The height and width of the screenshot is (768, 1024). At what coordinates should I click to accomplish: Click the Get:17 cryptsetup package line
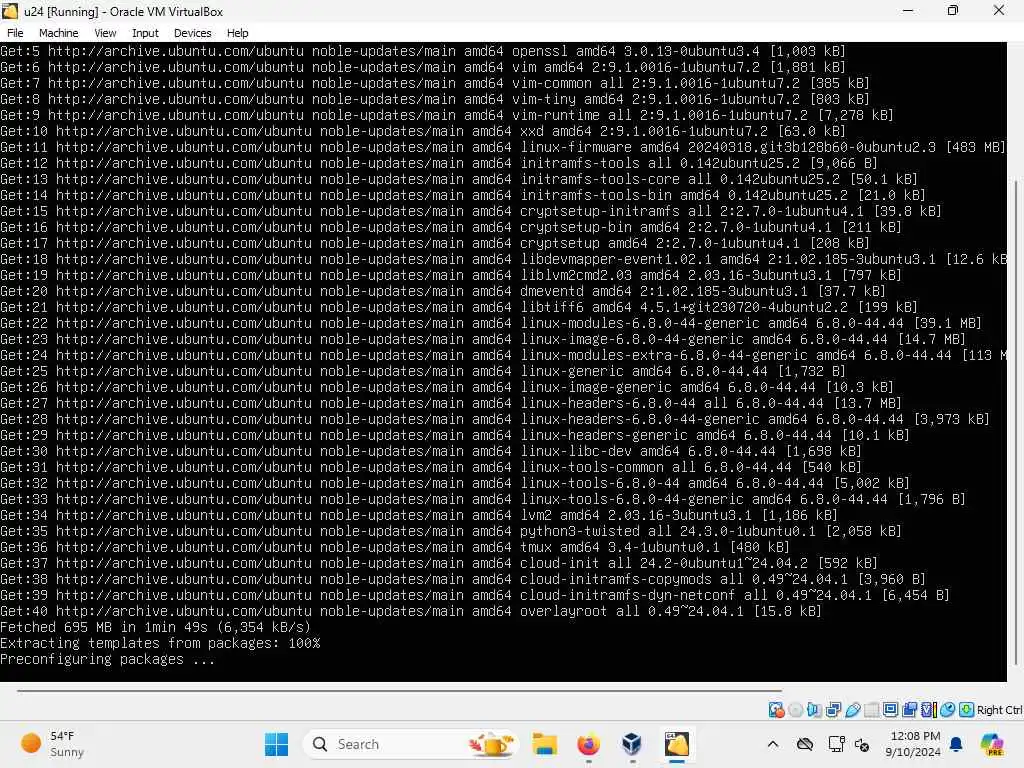435,243
